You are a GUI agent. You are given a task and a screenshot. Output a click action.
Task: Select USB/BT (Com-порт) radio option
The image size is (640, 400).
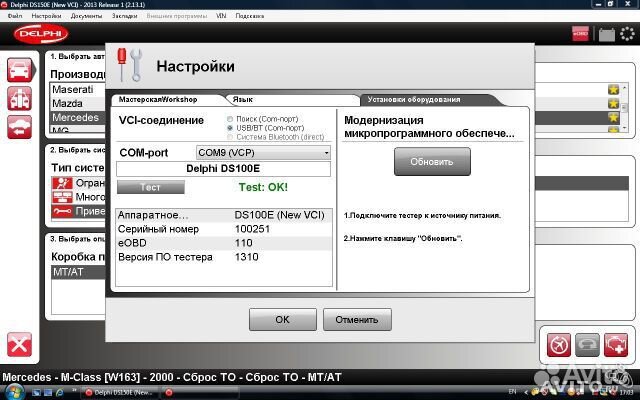coord(230,128)
